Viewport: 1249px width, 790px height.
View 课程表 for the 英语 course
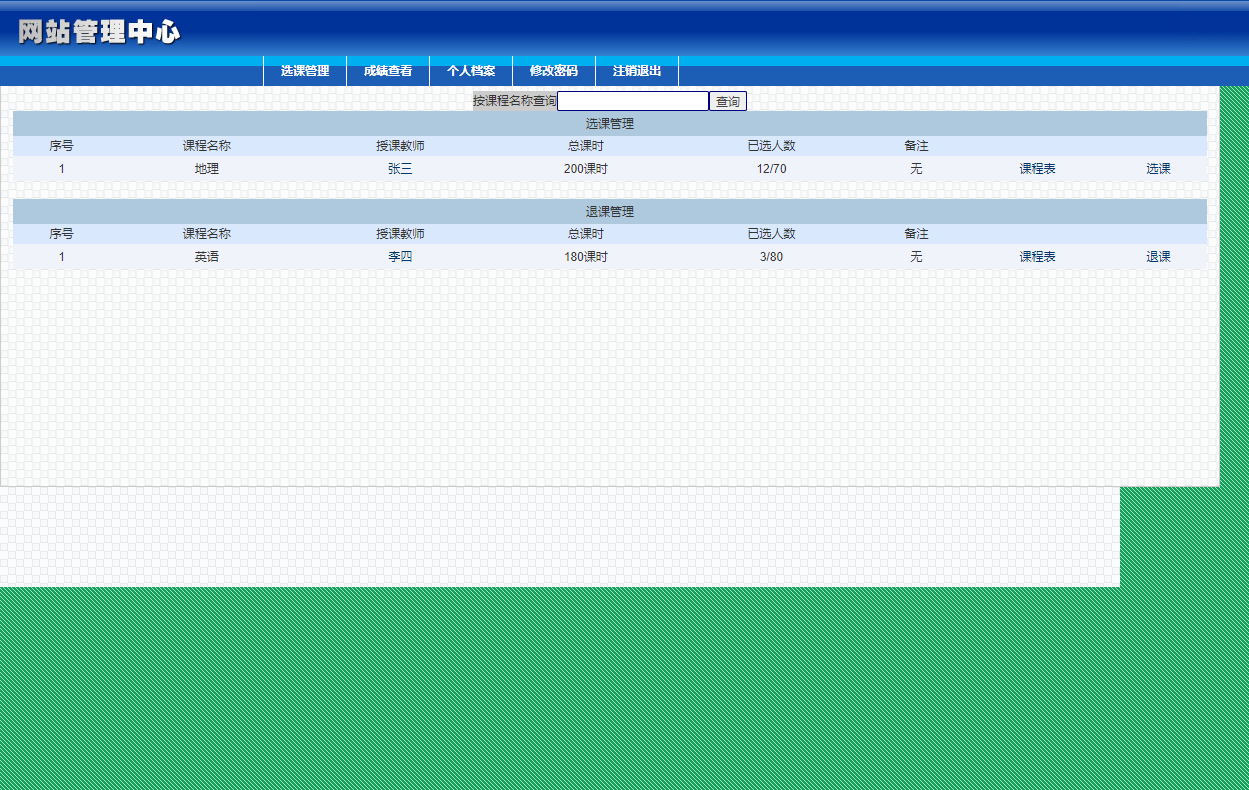coord(1037,257)
